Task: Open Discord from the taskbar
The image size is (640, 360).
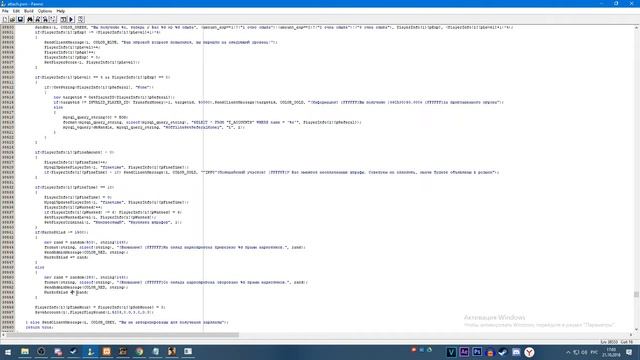Action: 516,352
